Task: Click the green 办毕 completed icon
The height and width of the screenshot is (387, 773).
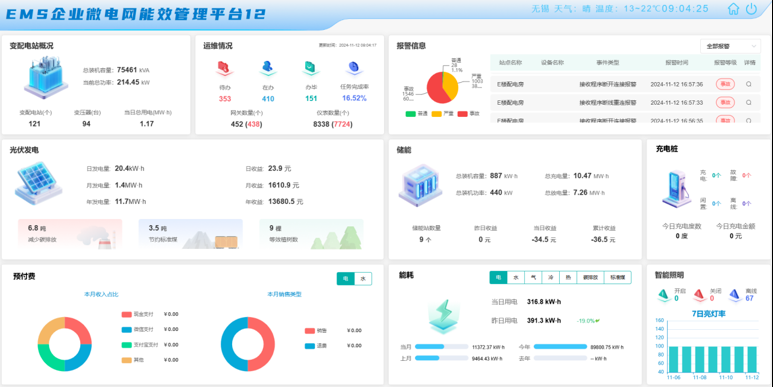Action: [311, 68]
